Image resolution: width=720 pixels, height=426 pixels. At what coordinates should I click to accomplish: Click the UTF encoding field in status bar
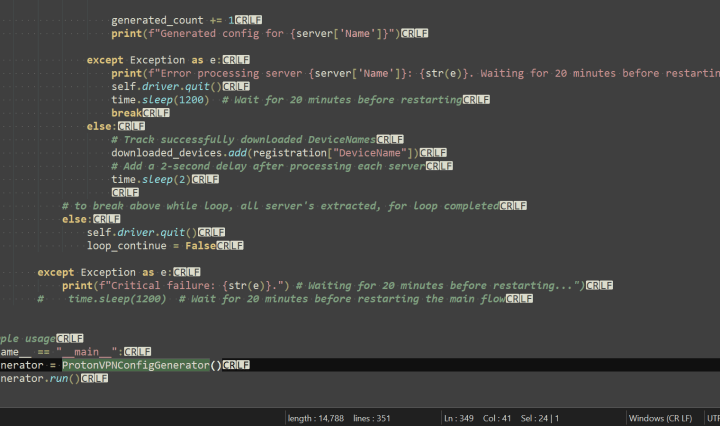[712, 417]
